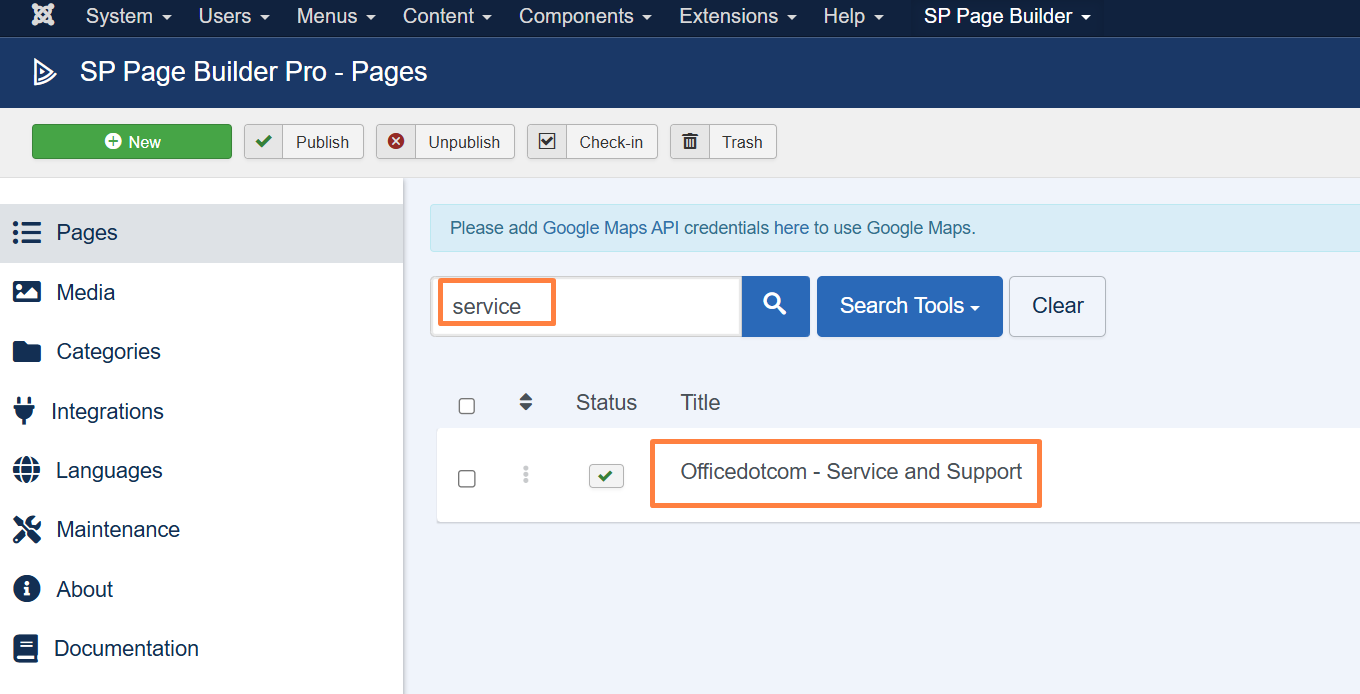Screen dimensions: 1360x694
Task: Click the Trash toolbar button
Action: pyautogui.click(x=723, y=142)
